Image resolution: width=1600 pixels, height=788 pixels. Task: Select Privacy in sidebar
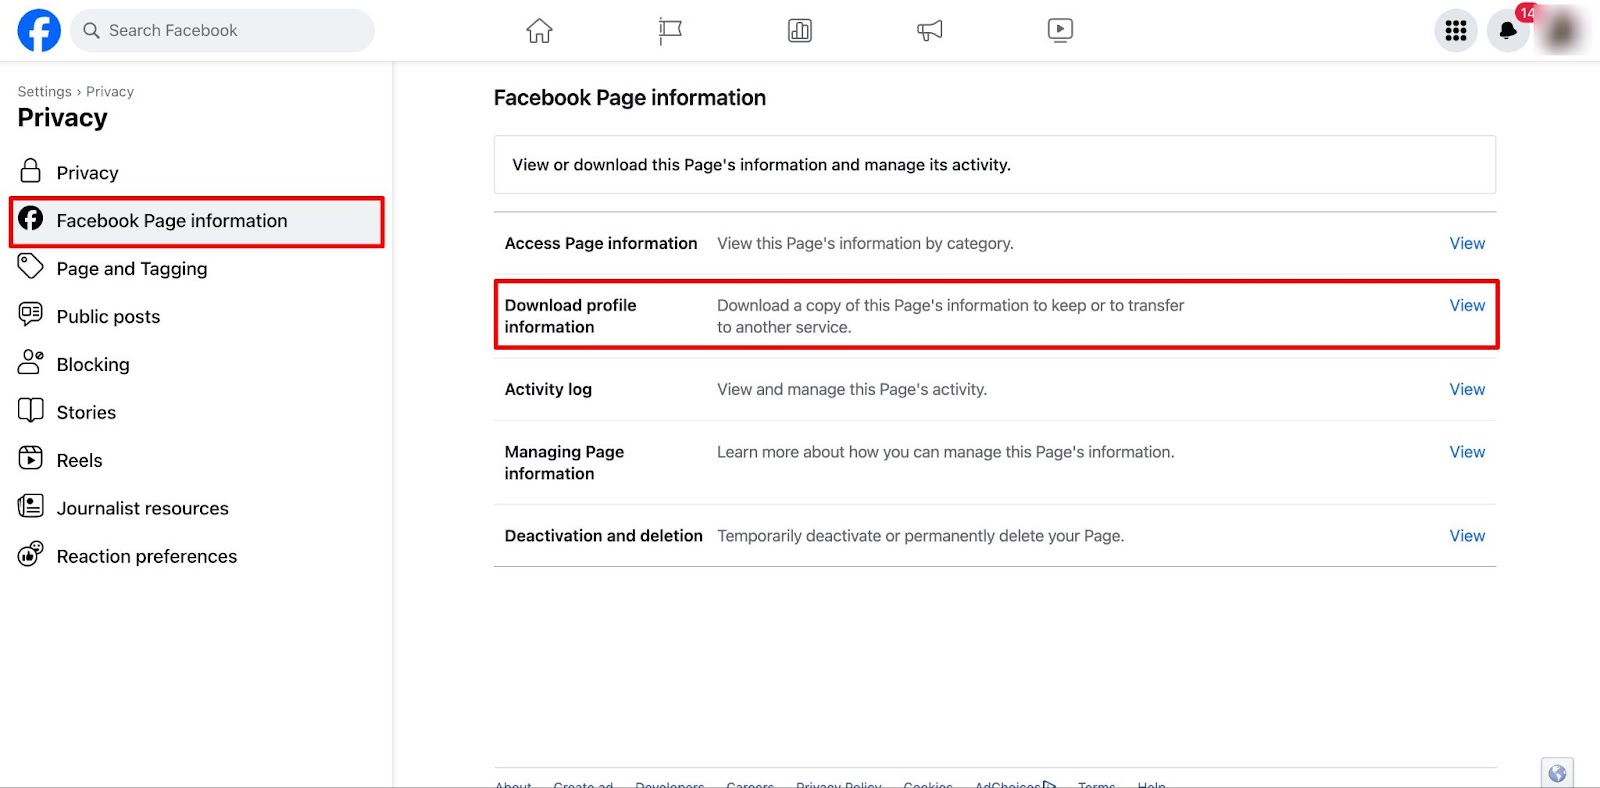197,173
